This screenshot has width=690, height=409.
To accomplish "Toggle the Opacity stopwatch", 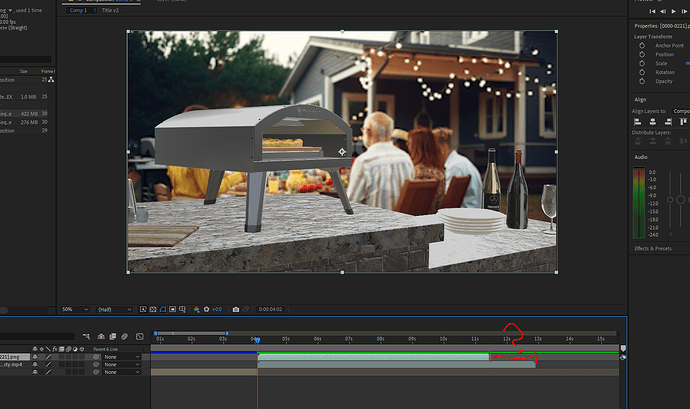I will 642,81.
